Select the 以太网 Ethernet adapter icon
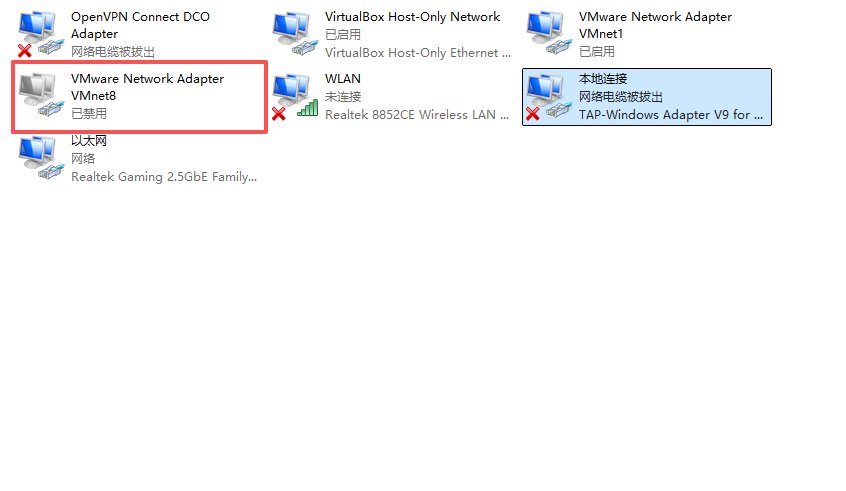 pos(40,157)
